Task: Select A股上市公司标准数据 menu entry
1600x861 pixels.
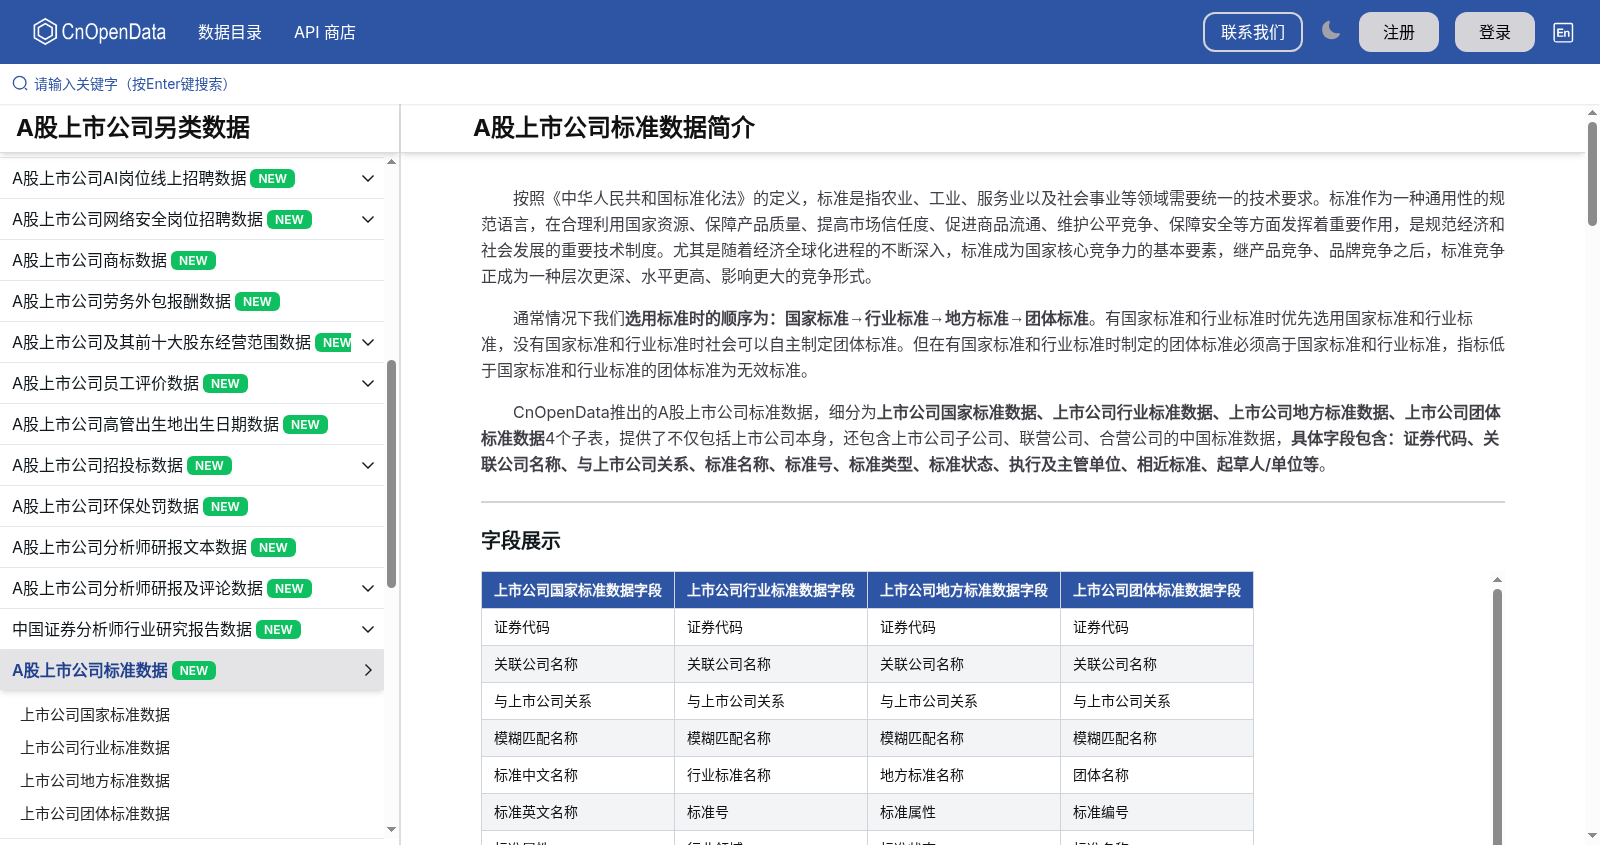Action: (x=192, y=670)
